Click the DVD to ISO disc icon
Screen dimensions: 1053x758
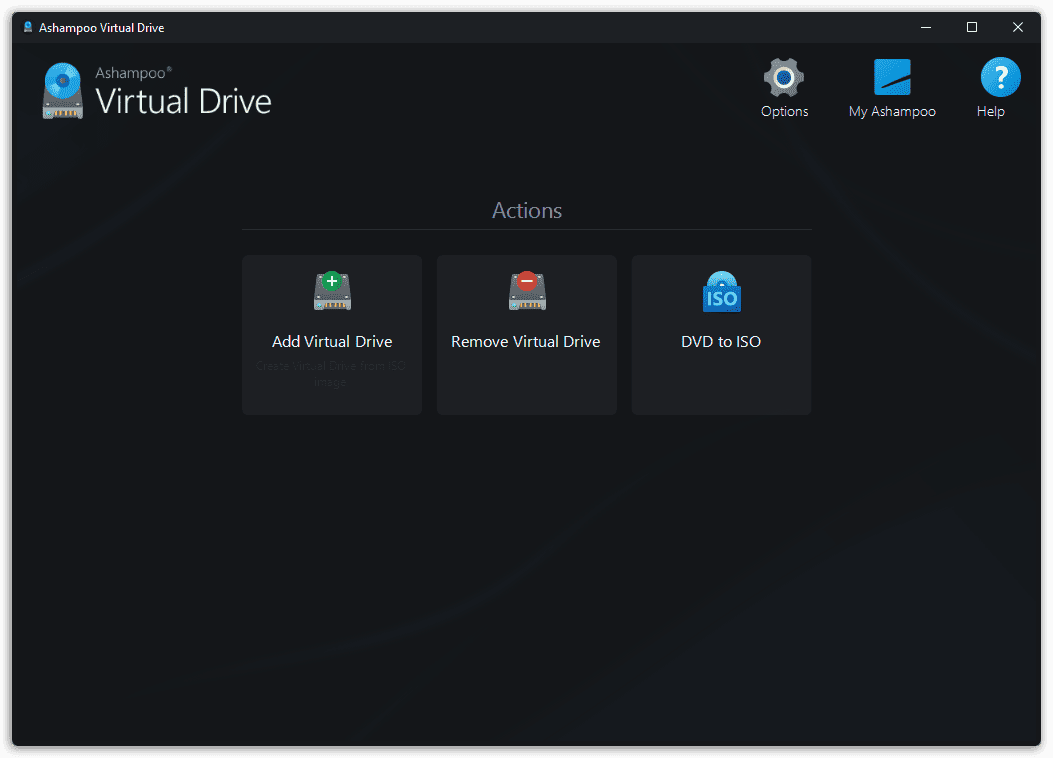(722, 291)
